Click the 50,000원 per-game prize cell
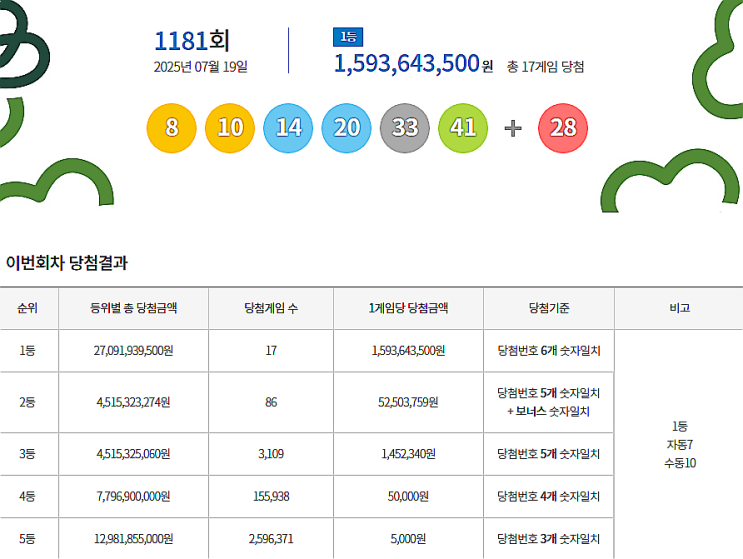Image resolution: width=743 pixels, height=559 pixels. pos(408,496)
